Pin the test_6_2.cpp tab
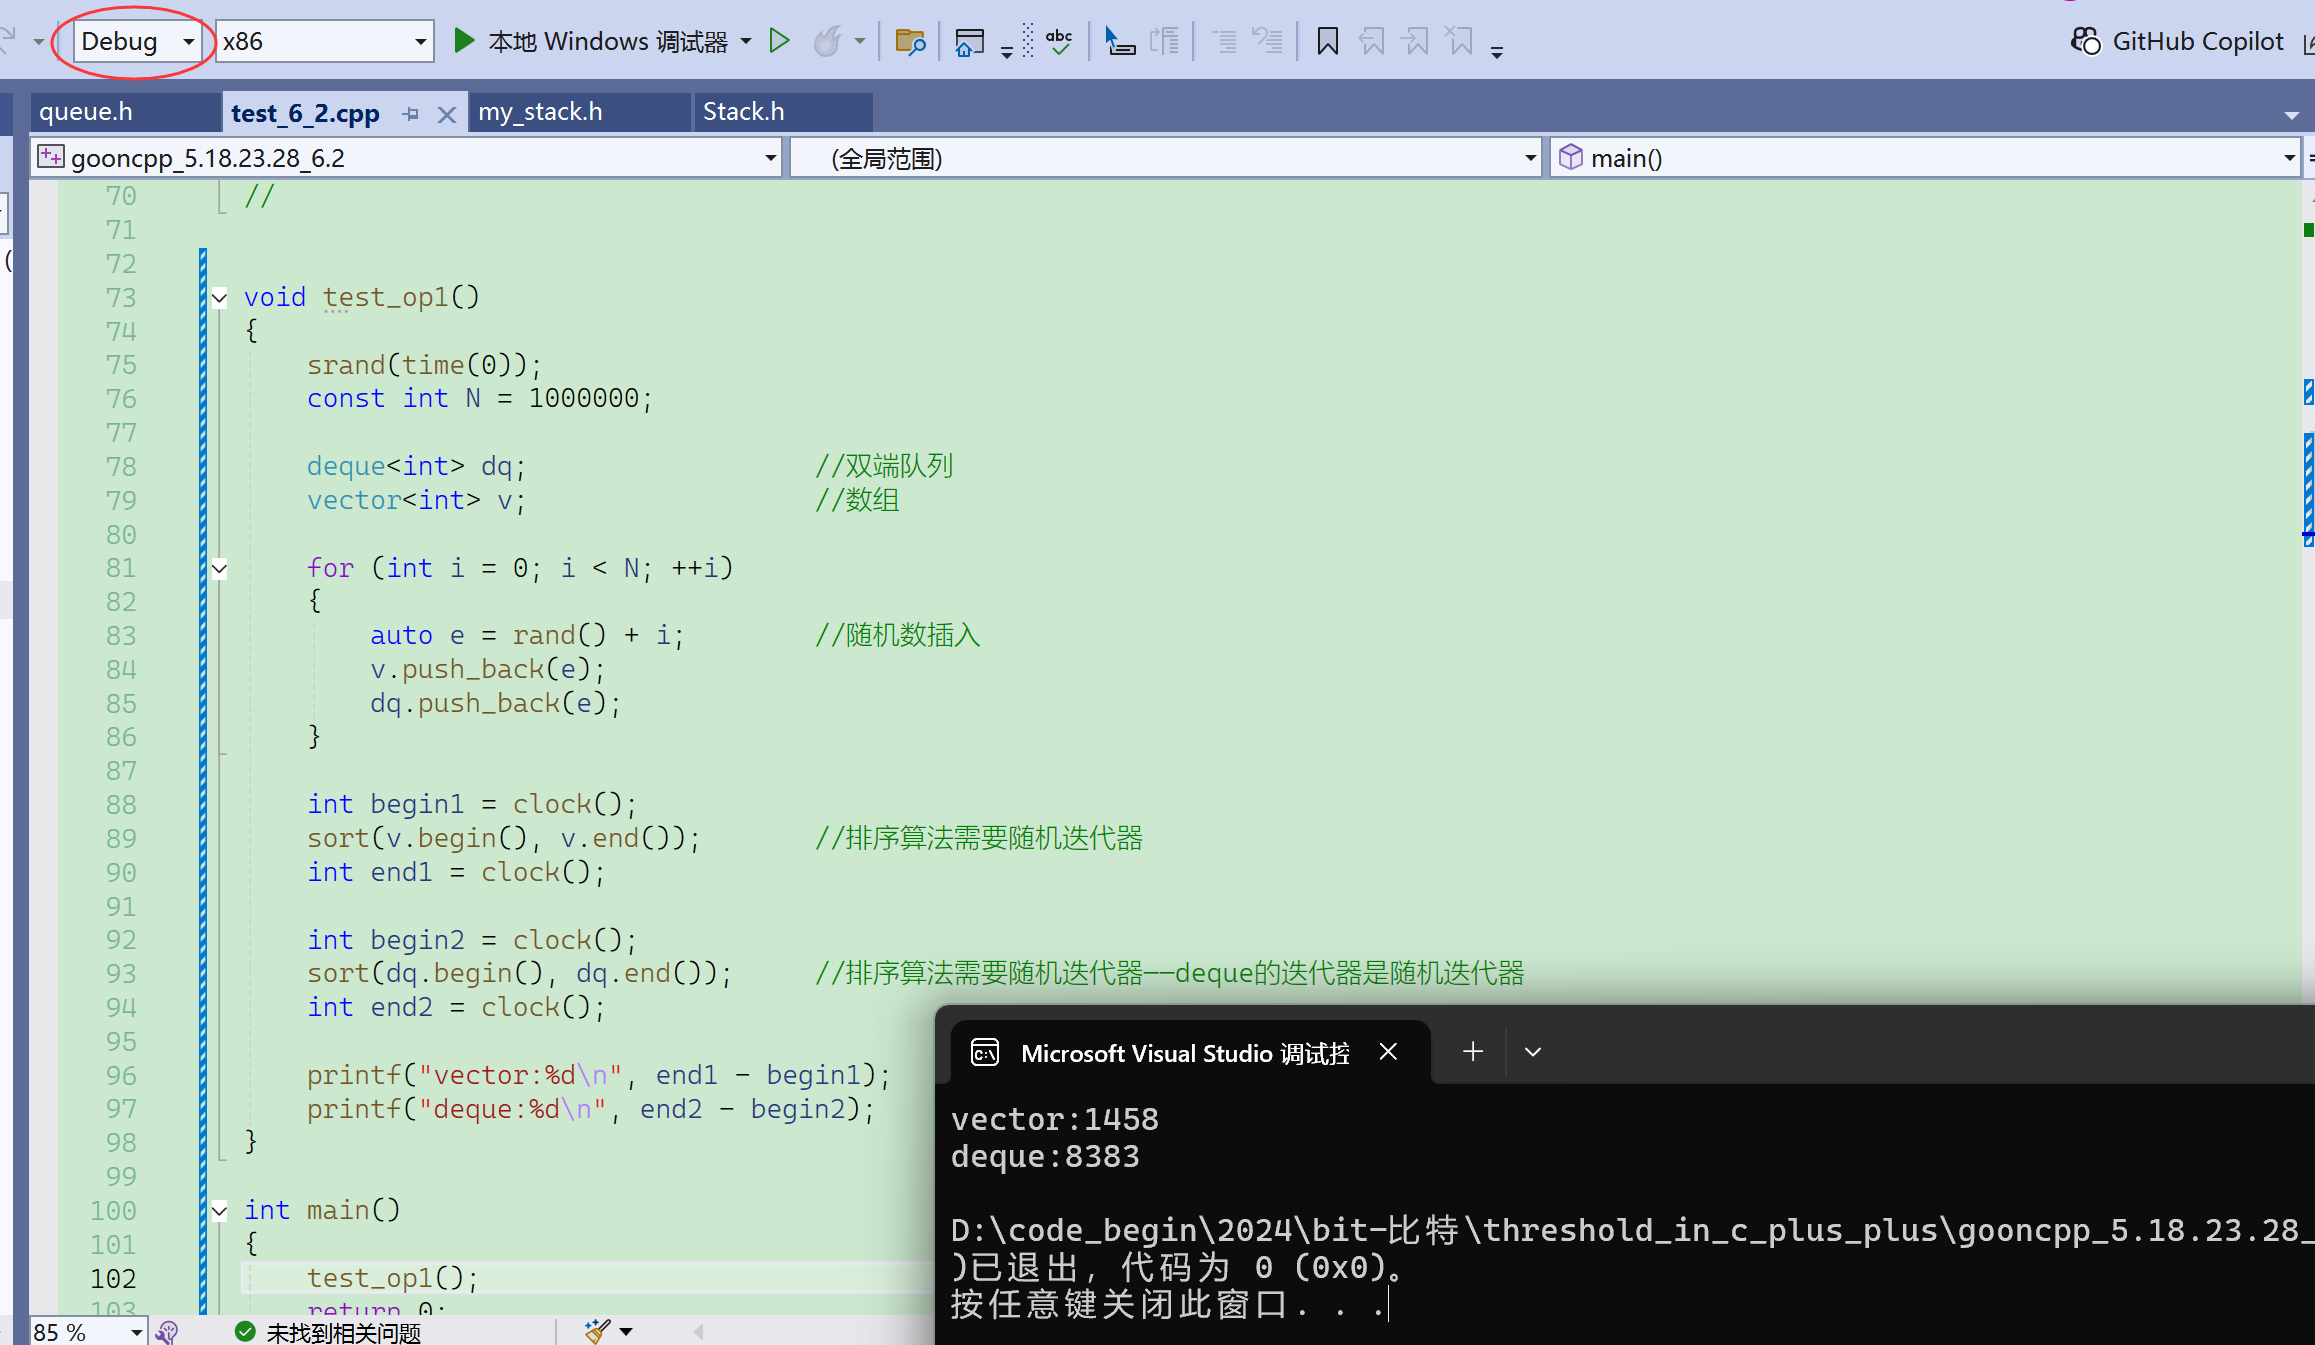The image size is (2315, 1345). (x=411, y=114)
